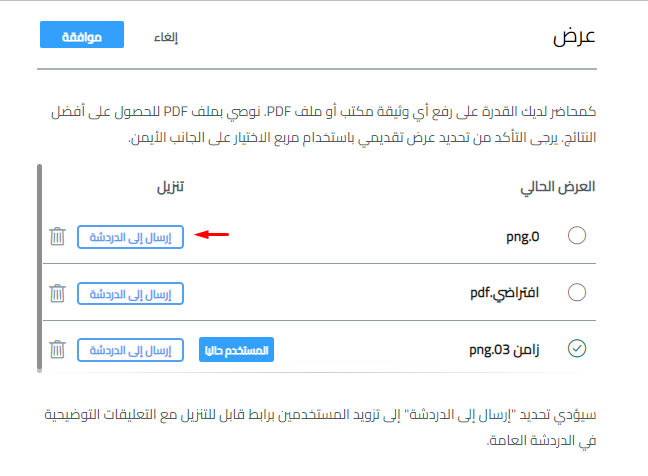Click the عرض dialog title
This screenshot has width=648, height=476.
(574, 37)
